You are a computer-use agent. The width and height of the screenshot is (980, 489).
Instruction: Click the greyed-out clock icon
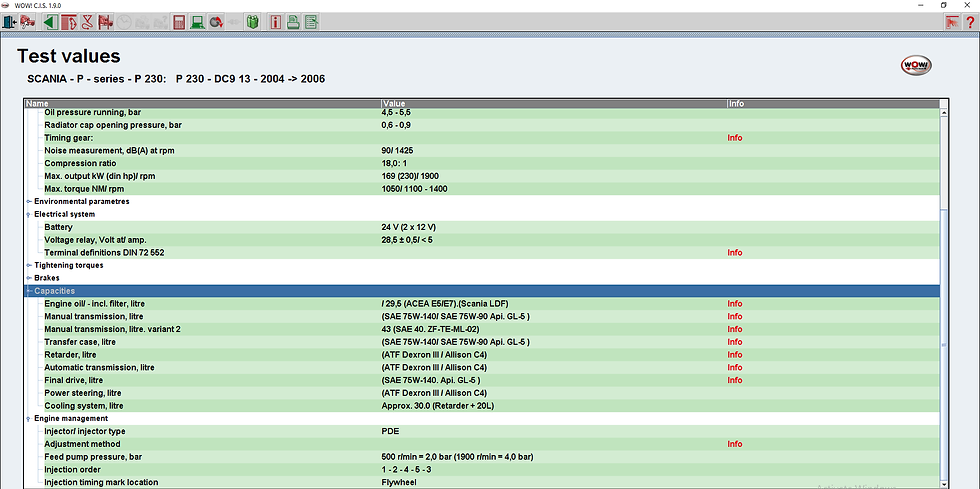(x=124, y=22)
